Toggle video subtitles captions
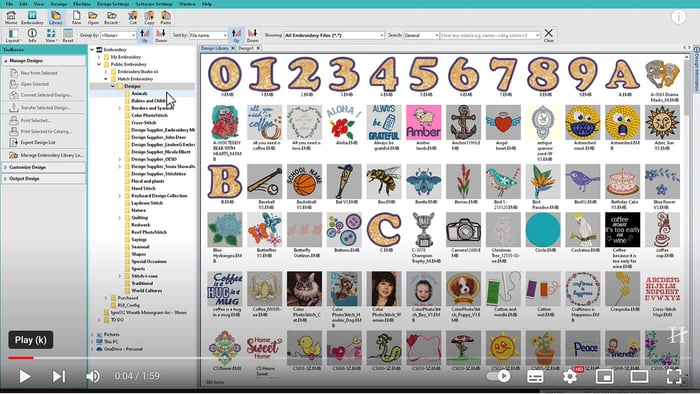700x394 pixels. [x=535, y=376]
